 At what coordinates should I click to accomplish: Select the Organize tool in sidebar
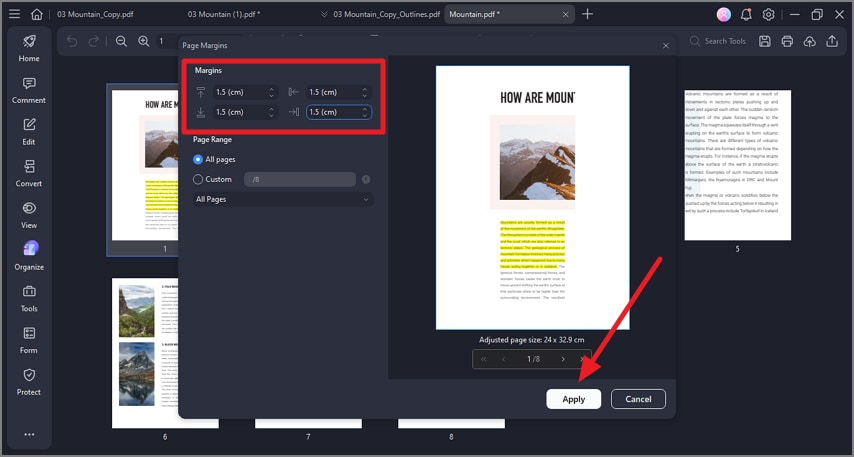tap(29, 257)
